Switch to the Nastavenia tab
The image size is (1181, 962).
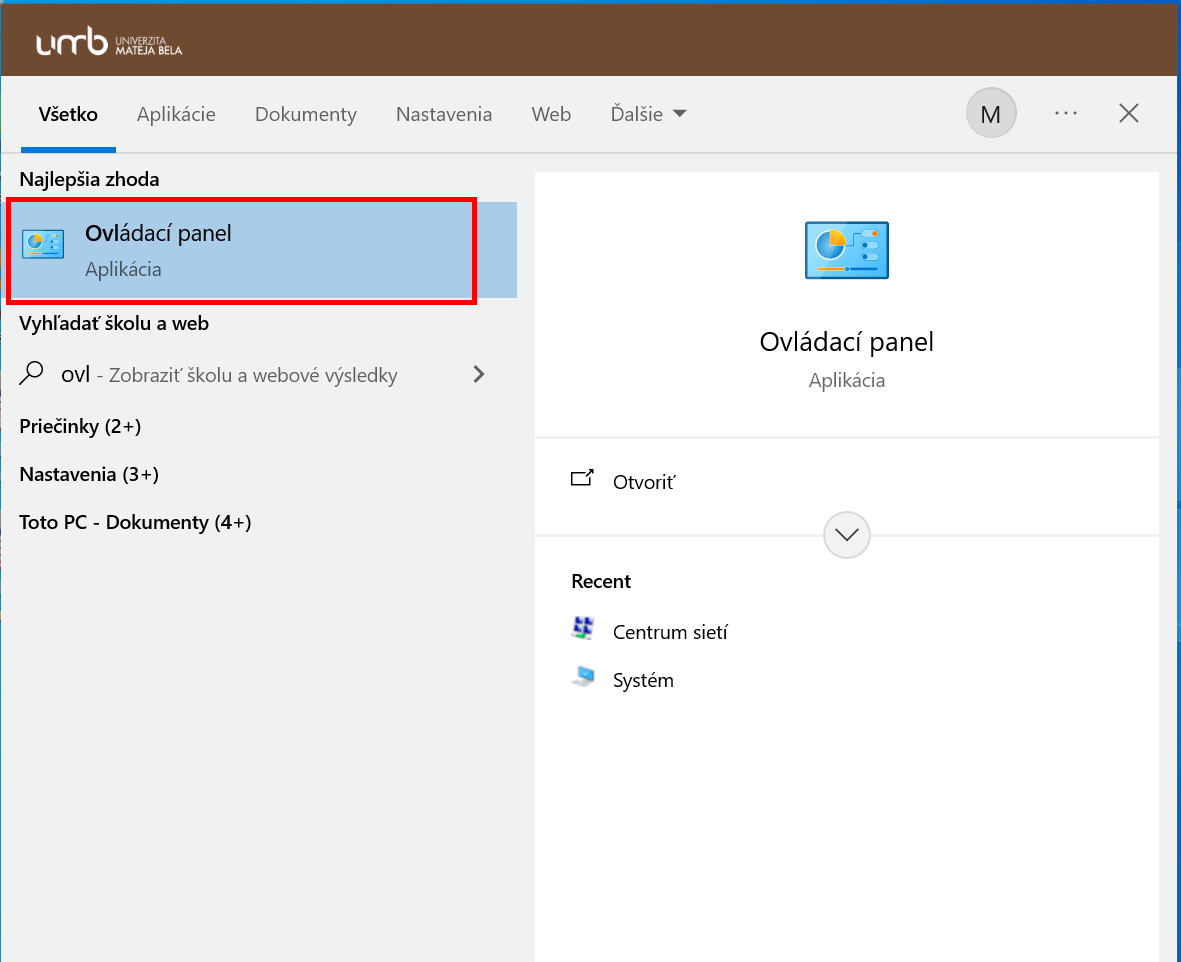(x=444, y=115)
